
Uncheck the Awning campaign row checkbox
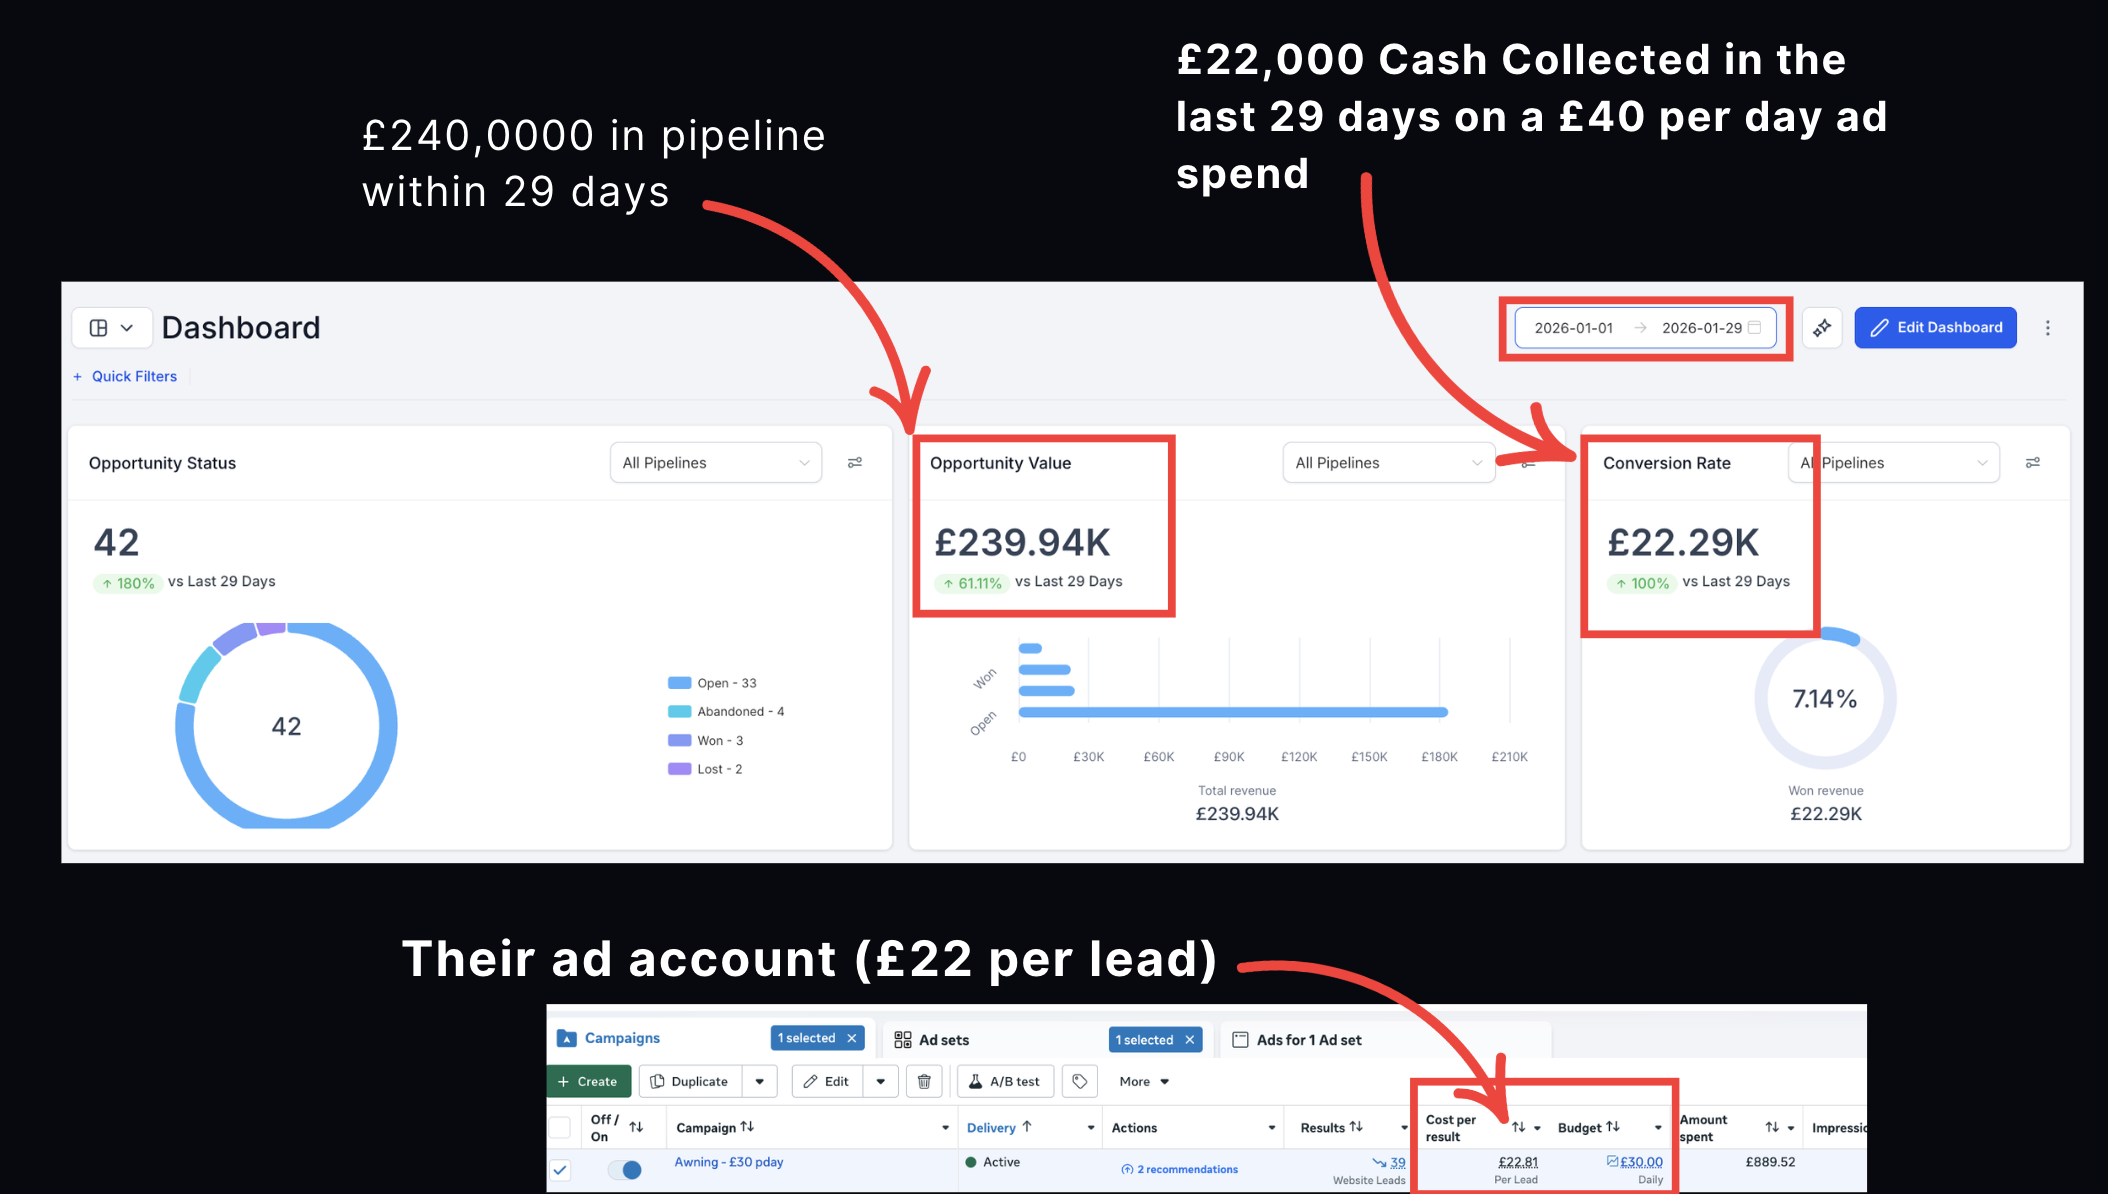[x=560, y=1169]
